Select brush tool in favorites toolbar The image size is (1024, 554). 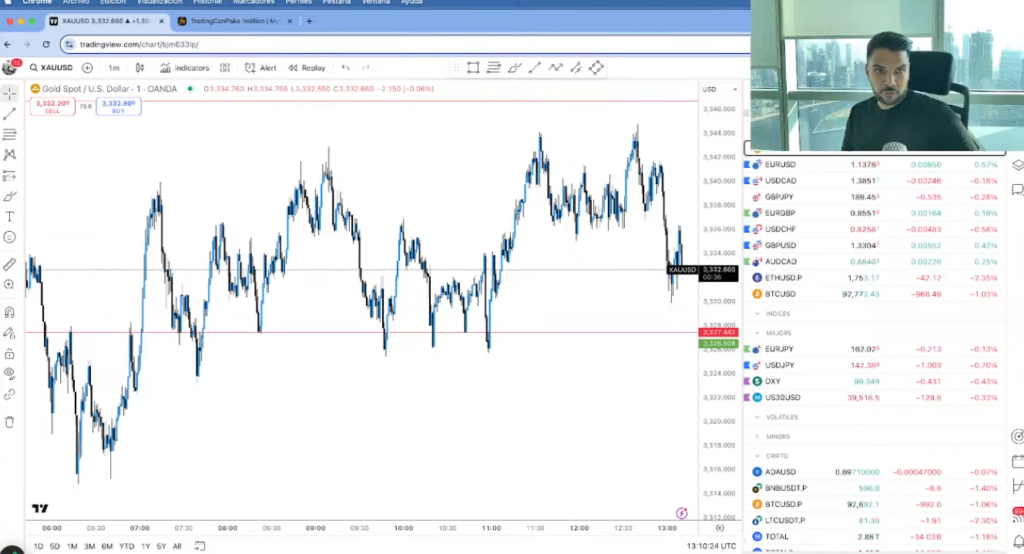[x=514, y=67]
